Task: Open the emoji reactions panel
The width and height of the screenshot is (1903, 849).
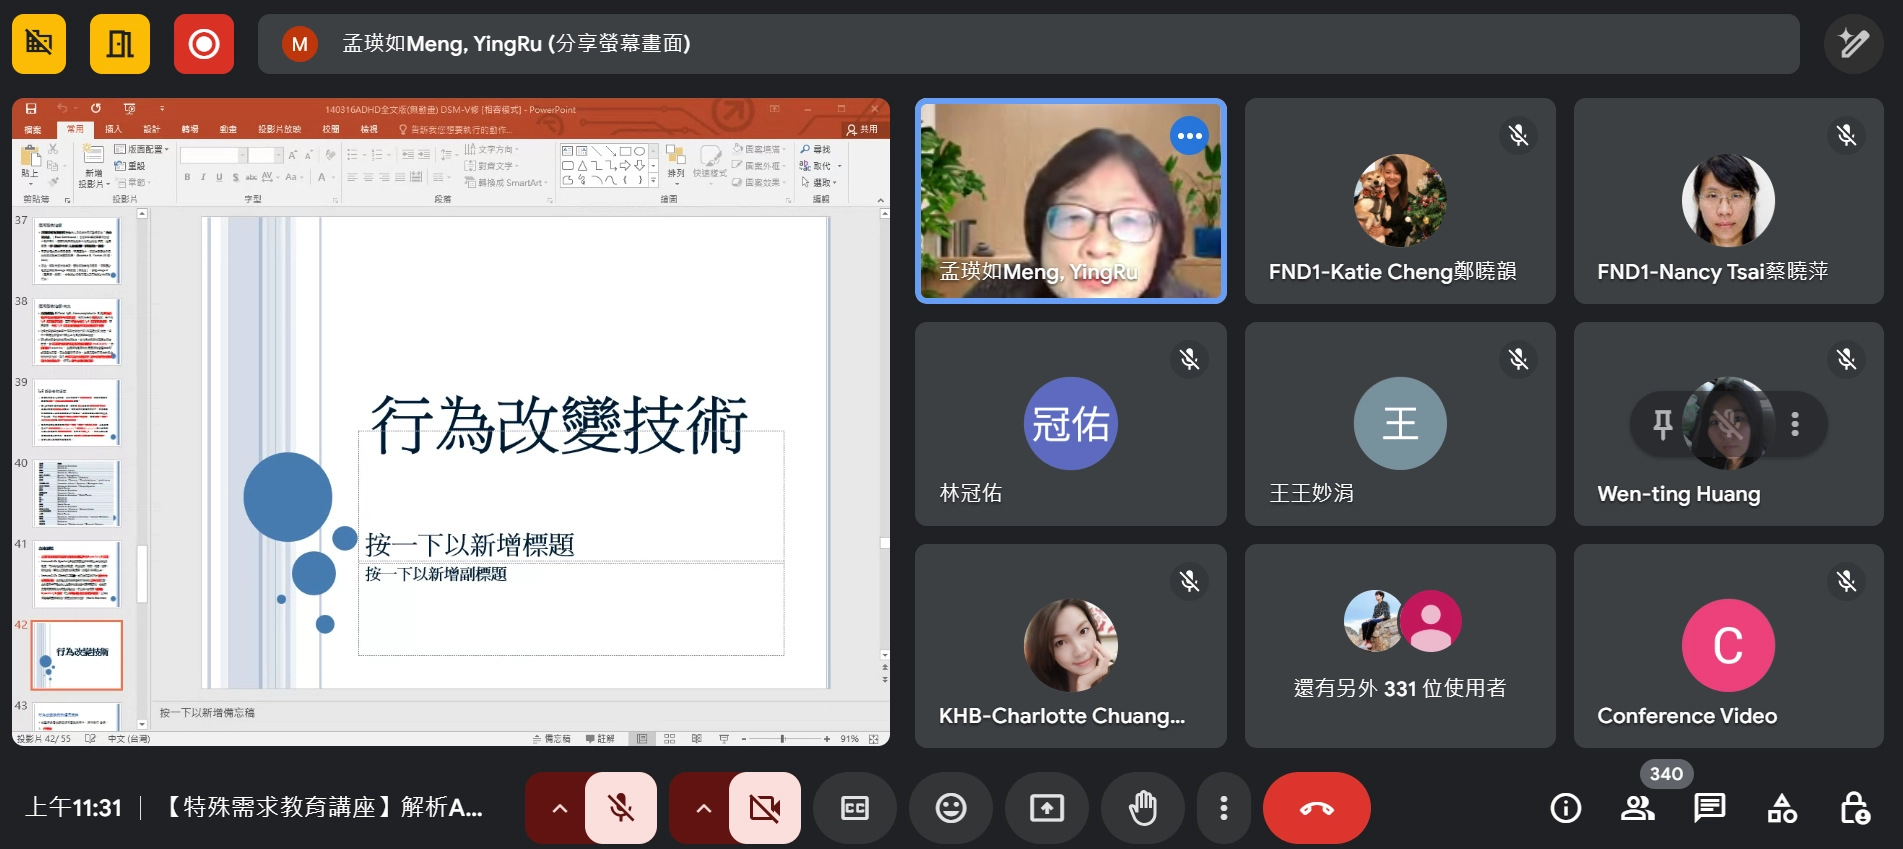Action: (950, 808)
